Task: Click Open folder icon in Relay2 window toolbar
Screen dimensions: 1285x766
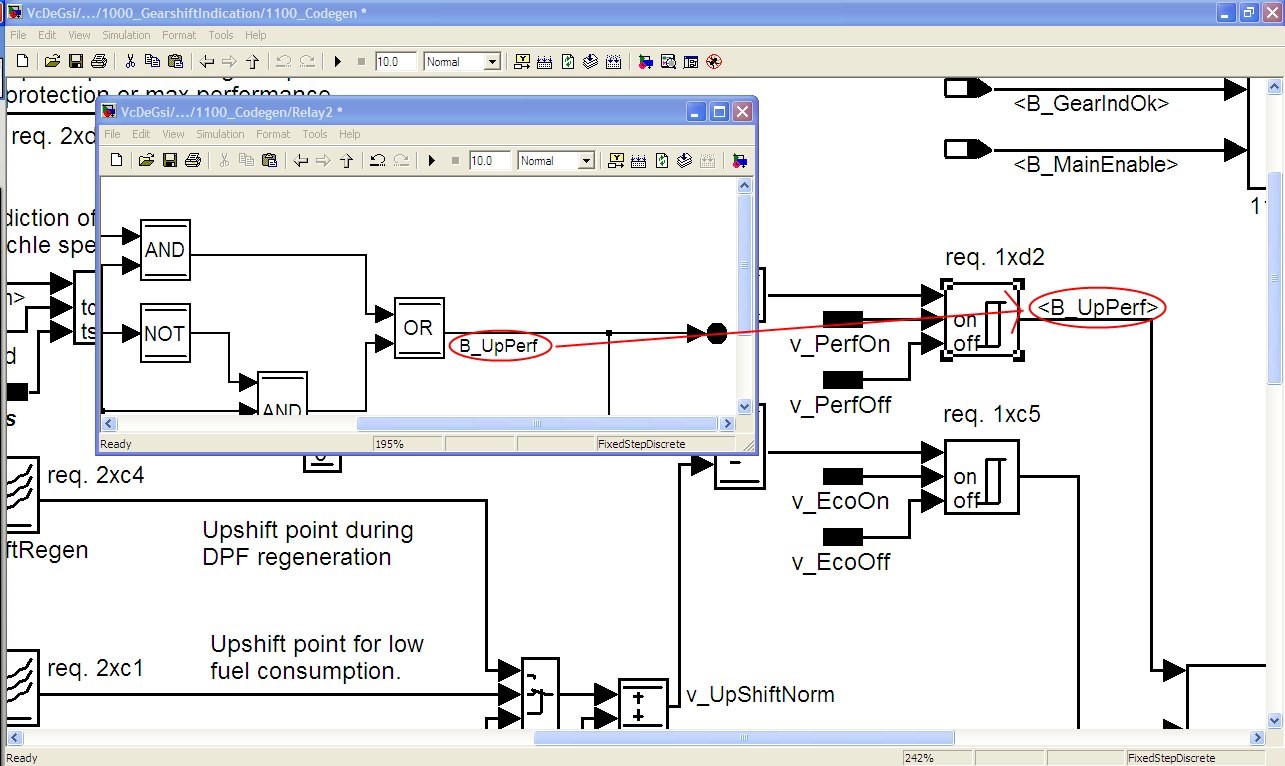Action: (x=146, y=161)
